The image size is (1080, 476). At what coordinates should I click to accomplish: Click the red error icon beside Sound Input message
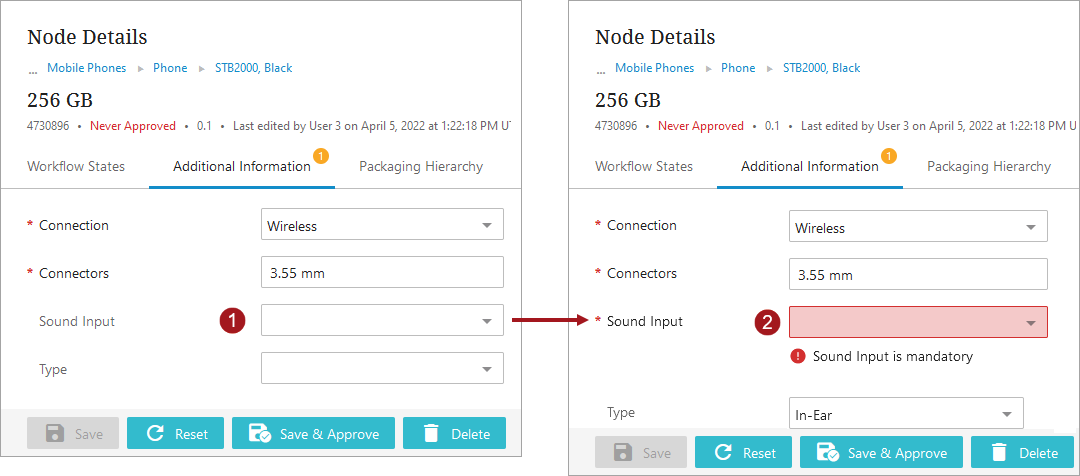pyautogui.click(x=798, y=356)
